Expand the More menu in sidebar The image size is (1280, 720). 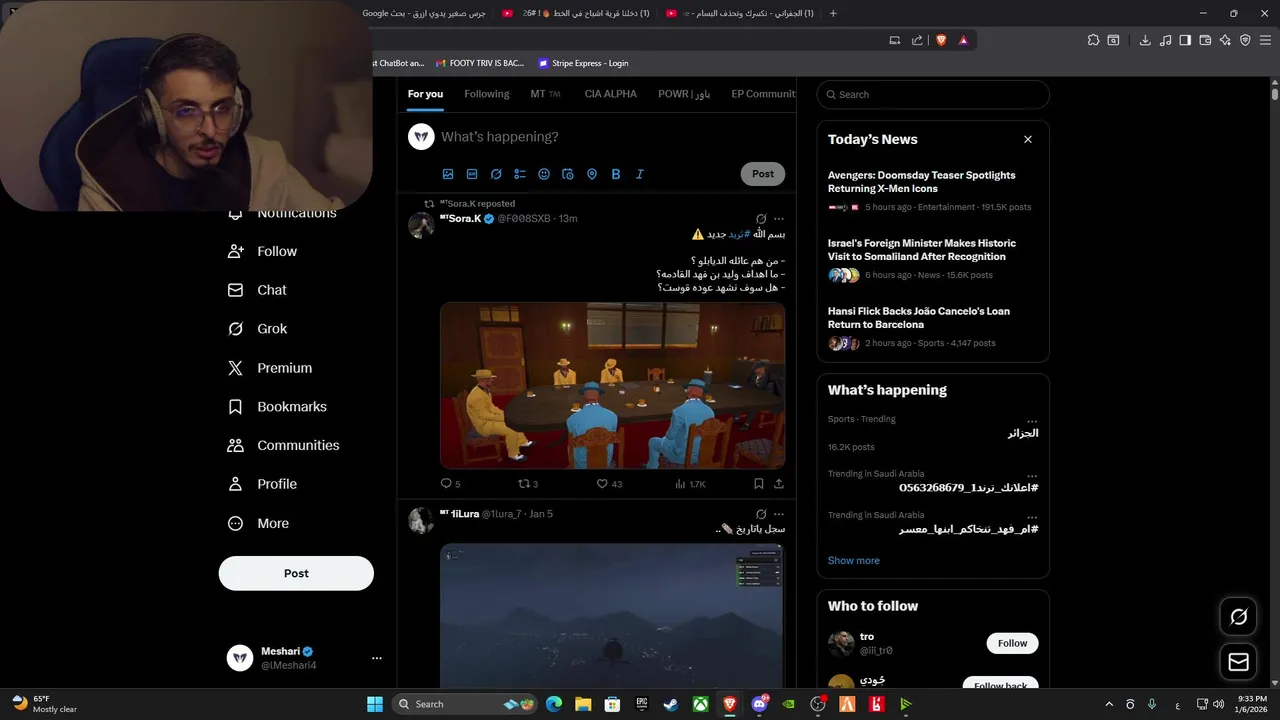click(x=258, y=523)
